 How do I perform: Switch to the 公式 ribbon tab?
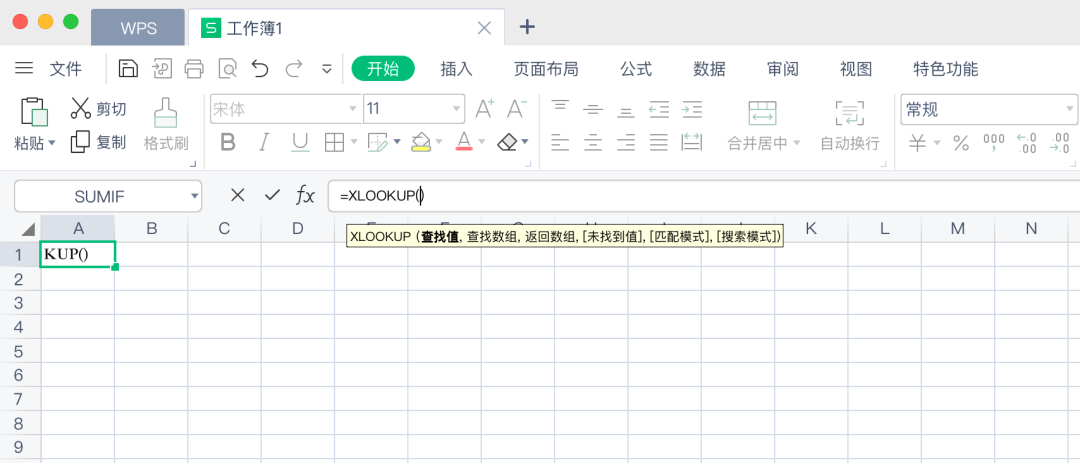tap(636, 69)
